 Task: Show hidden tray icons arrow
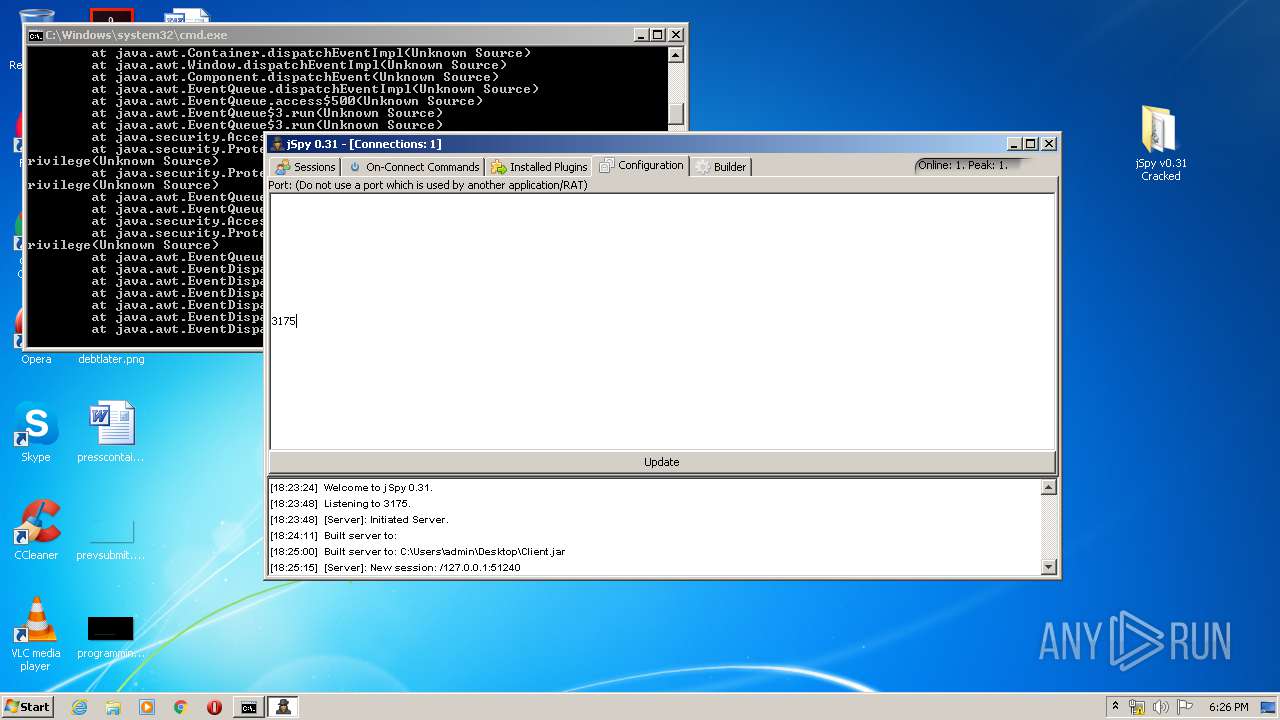click(x=1115, y=706)
